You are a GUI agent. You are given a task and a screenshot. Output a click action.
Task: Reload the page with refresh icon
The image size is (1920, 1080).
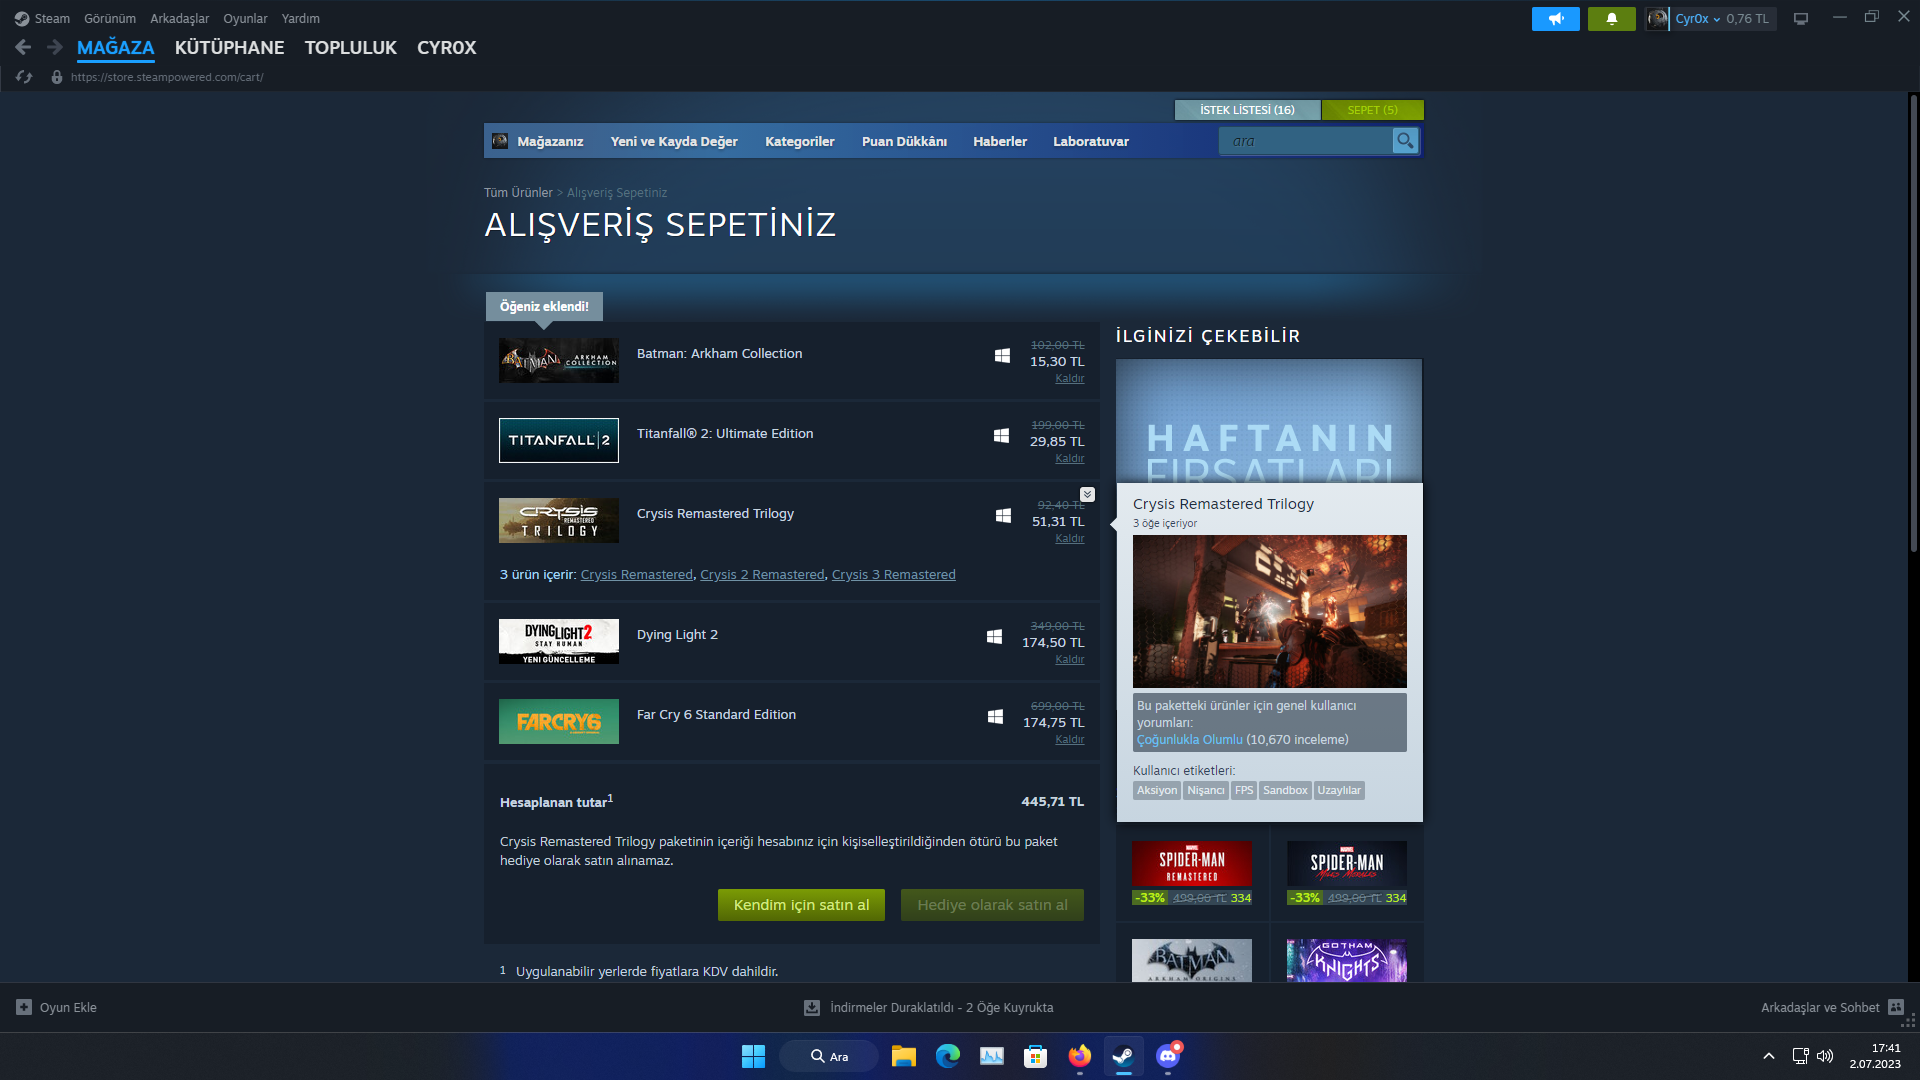click(24, 77)
